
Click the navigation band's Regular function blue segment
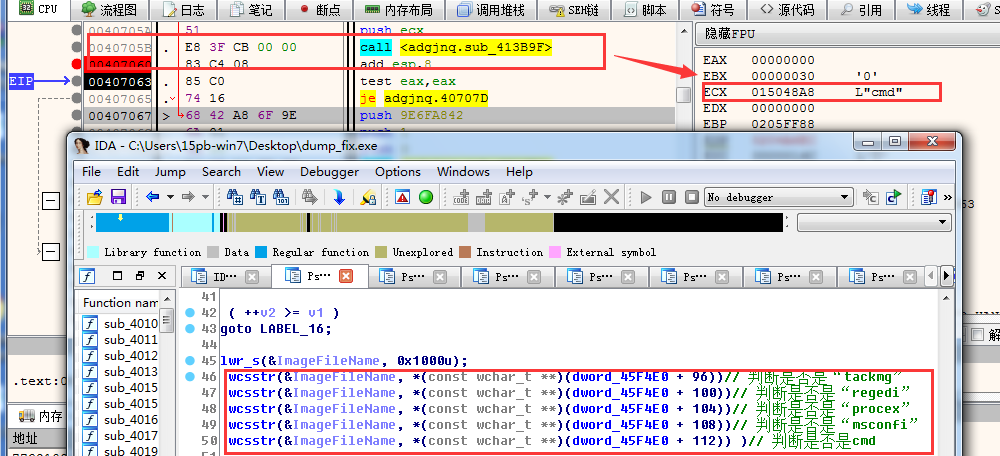click(x=135, y=222)
